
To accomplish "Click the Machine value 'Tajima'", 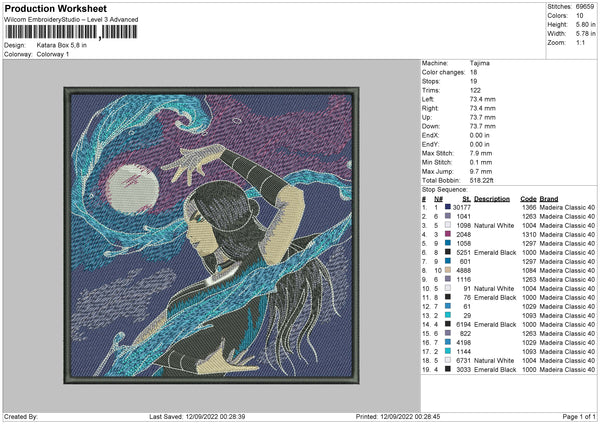I will click(479, 63).
